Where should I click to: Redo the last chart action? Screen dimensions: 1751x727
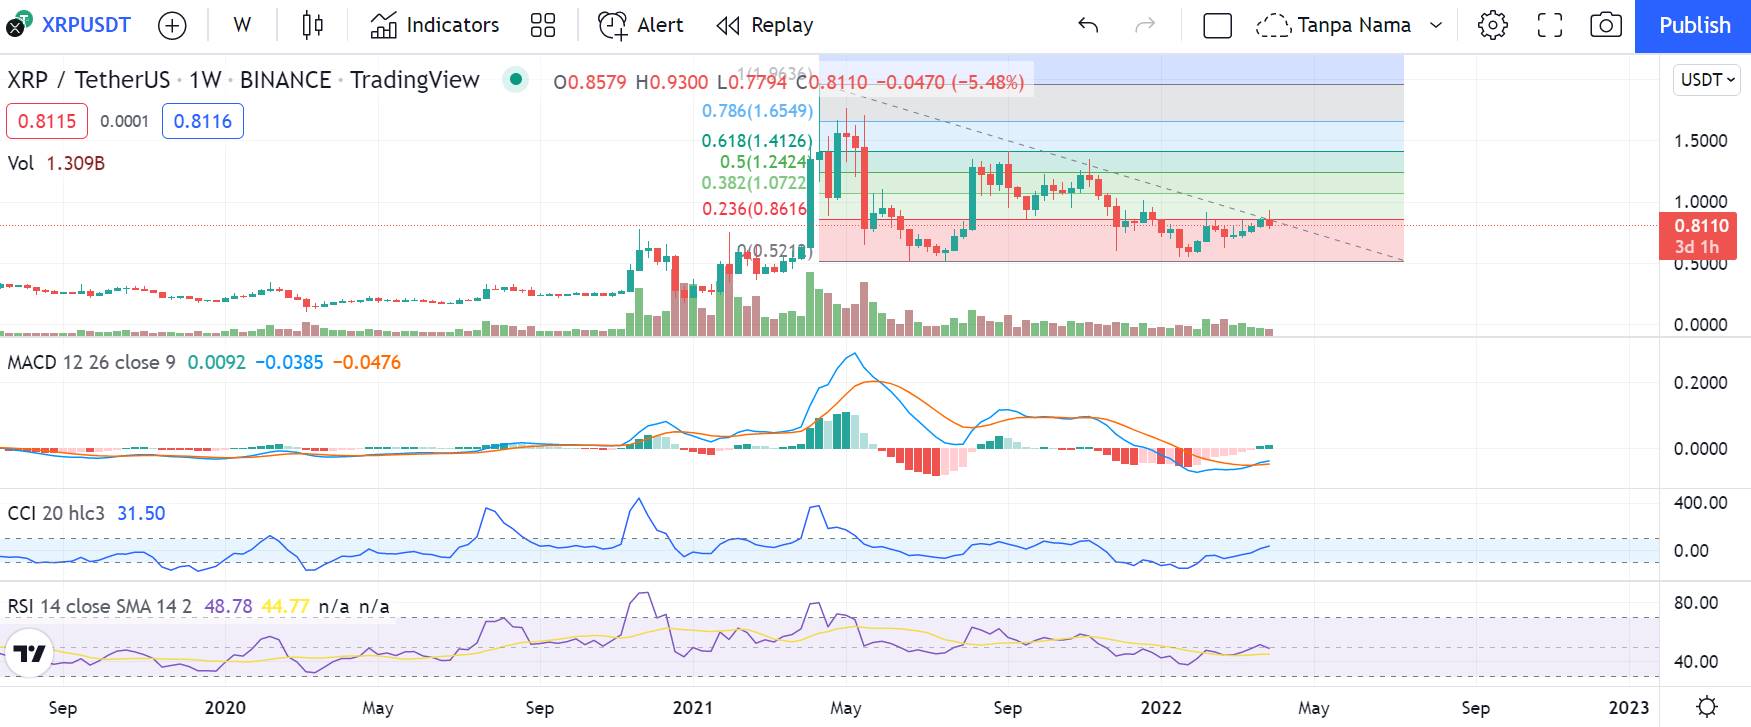1145,25
